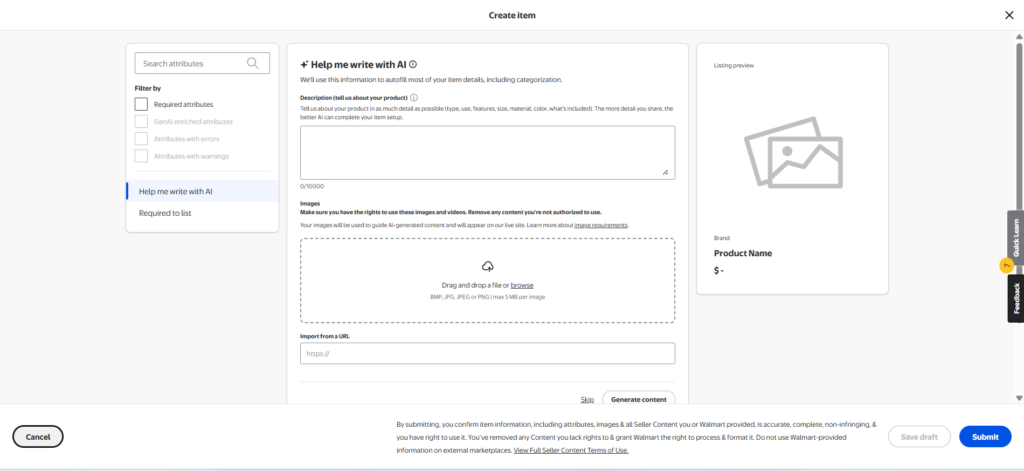The width and height of the screenshot is (1024, 471).
Task: Click the yellow notification badge on Quick Learn
Action: click(x=1006, y=266)
